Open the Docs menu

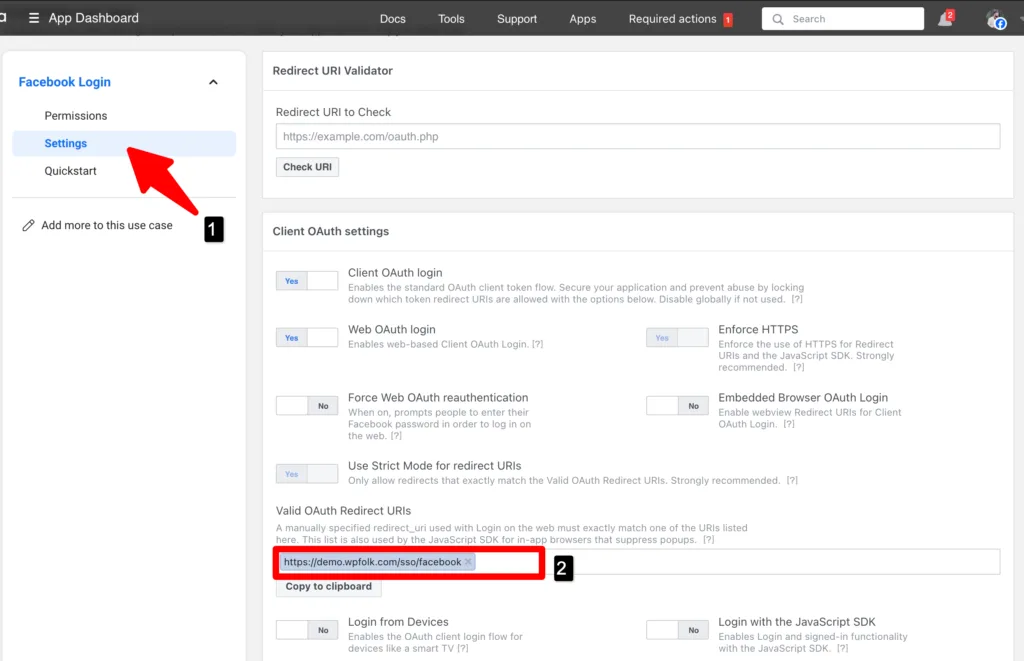(x=392, y=19)
